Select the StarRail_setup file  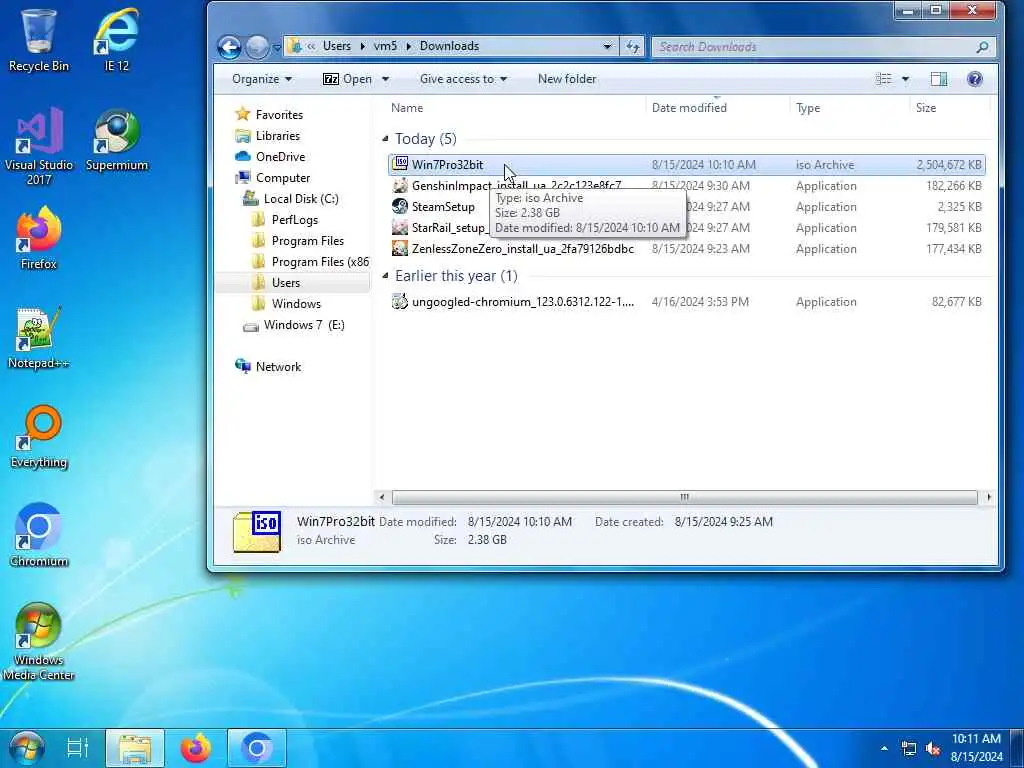tap(686, 227)
